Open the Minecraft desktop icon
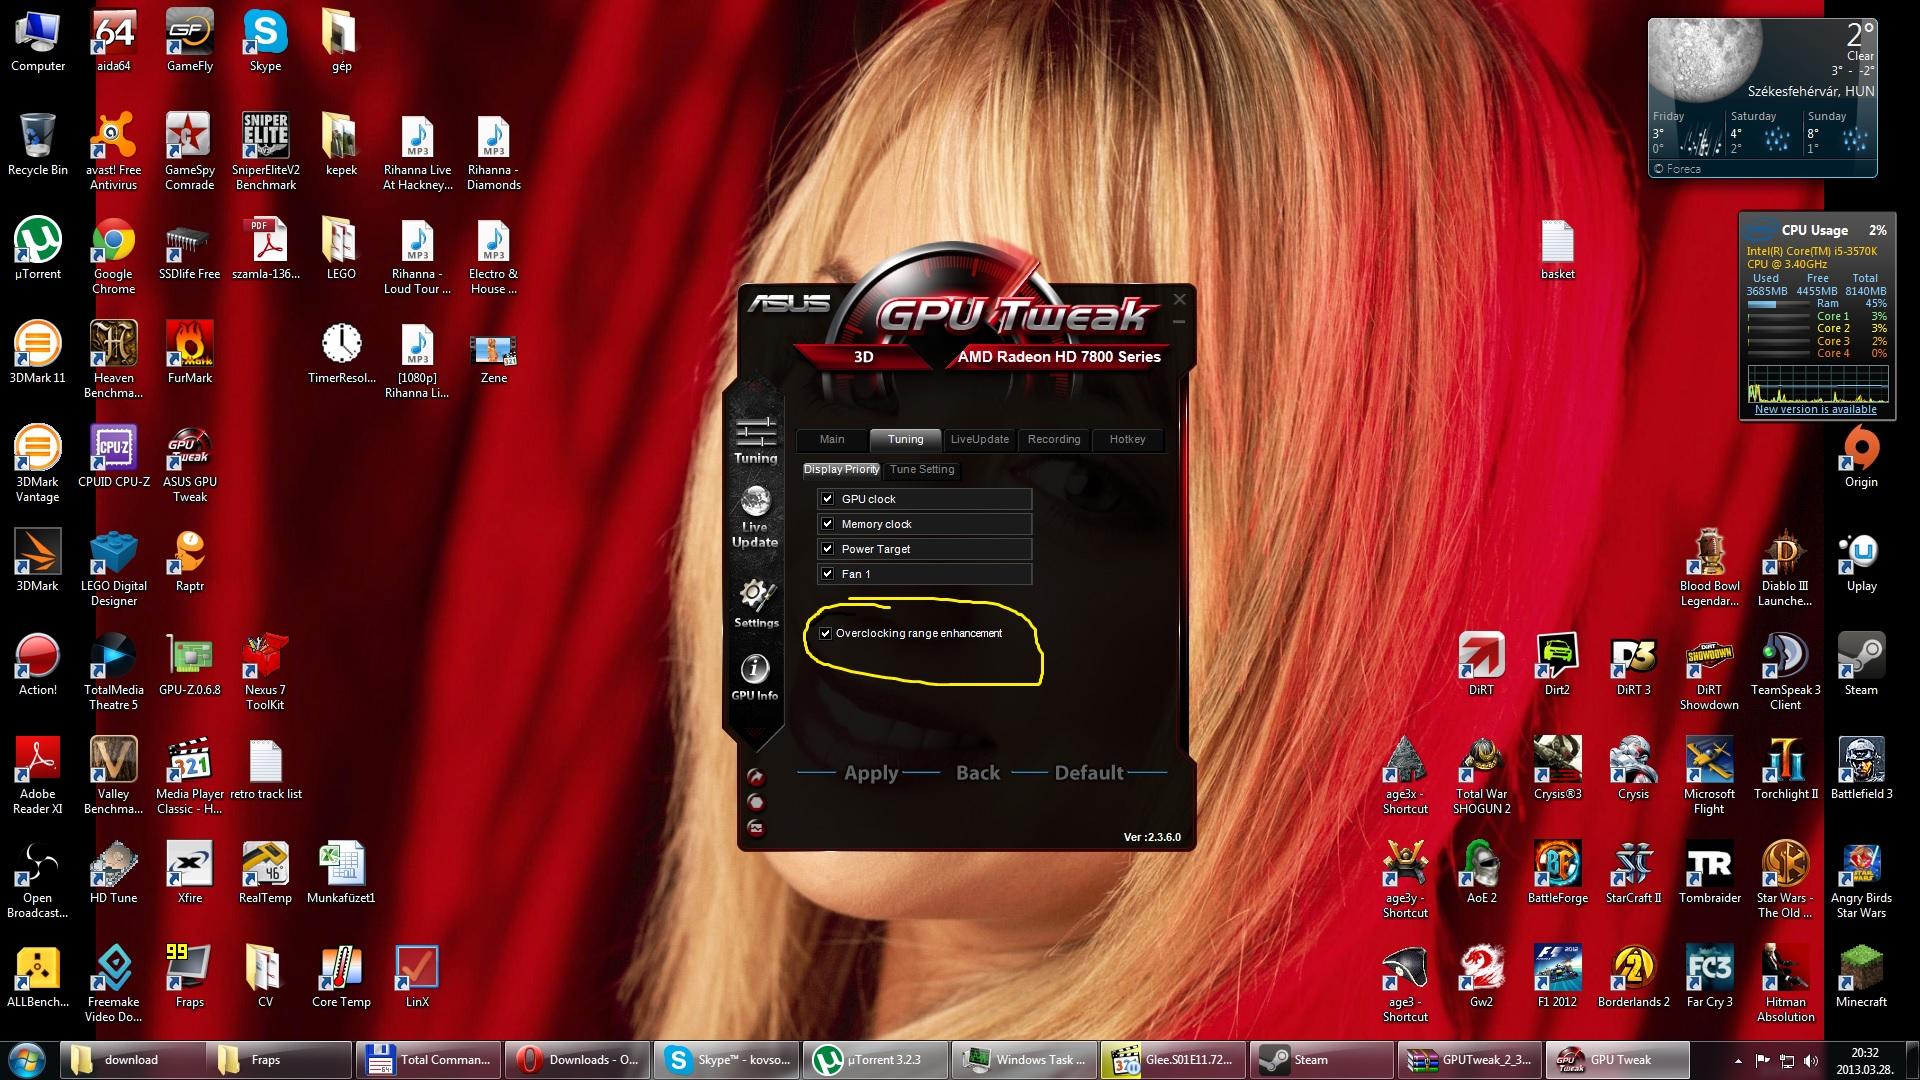Screen dimensions: 1920x1080 (x=1861, y=978)
